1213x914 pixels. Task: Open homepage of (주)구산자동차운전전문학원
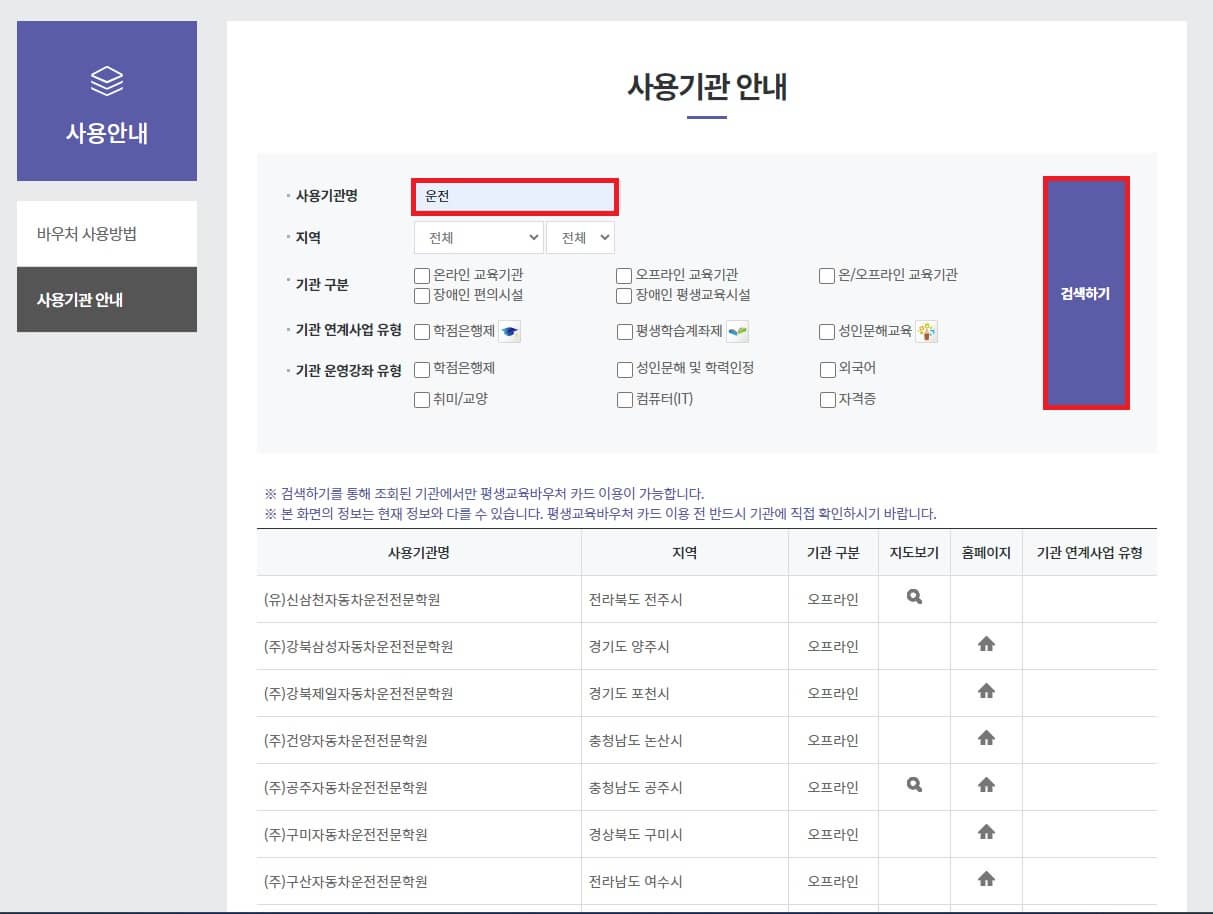click(985, 879)
